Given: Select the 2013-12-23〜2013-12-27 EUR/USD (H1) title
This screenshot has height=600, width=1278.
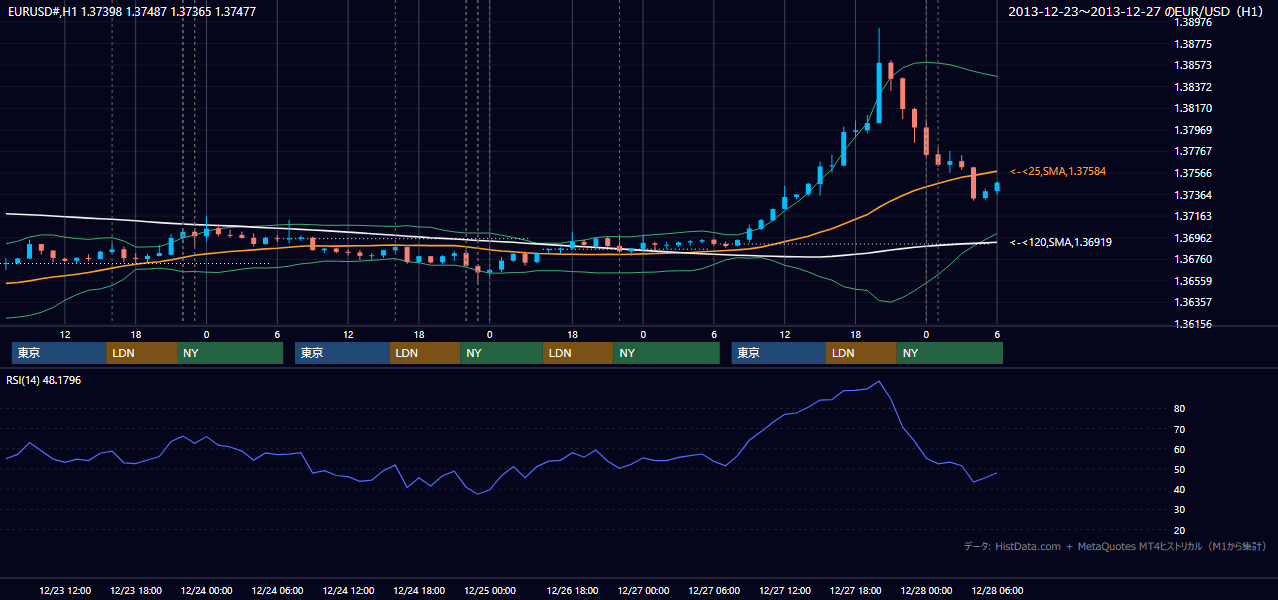Looking at the screenshot, I should (1138, 11).
